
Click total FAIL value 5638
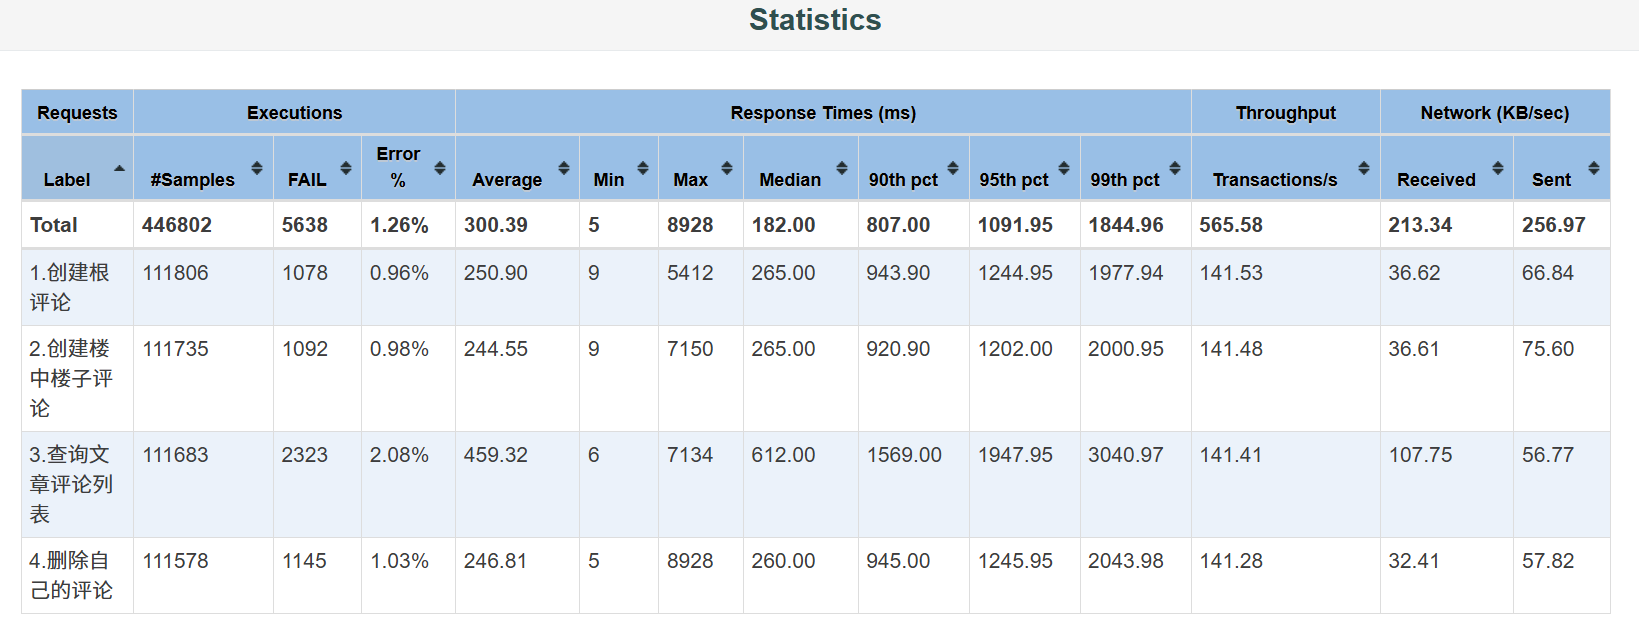tap(305, 225)
